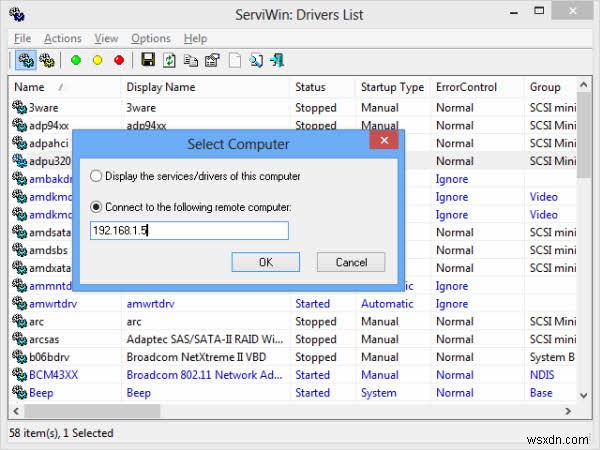This screenshot has height=450, width=600.
Task: Sort by the ErrorControl column header
Action: click(477, 87)
